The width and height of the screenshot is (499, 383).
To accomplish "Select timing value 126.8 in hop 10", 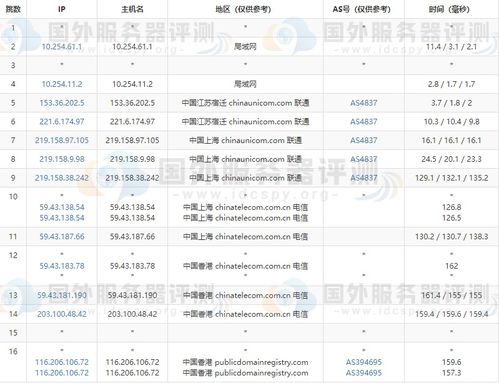I will point(451,207).
